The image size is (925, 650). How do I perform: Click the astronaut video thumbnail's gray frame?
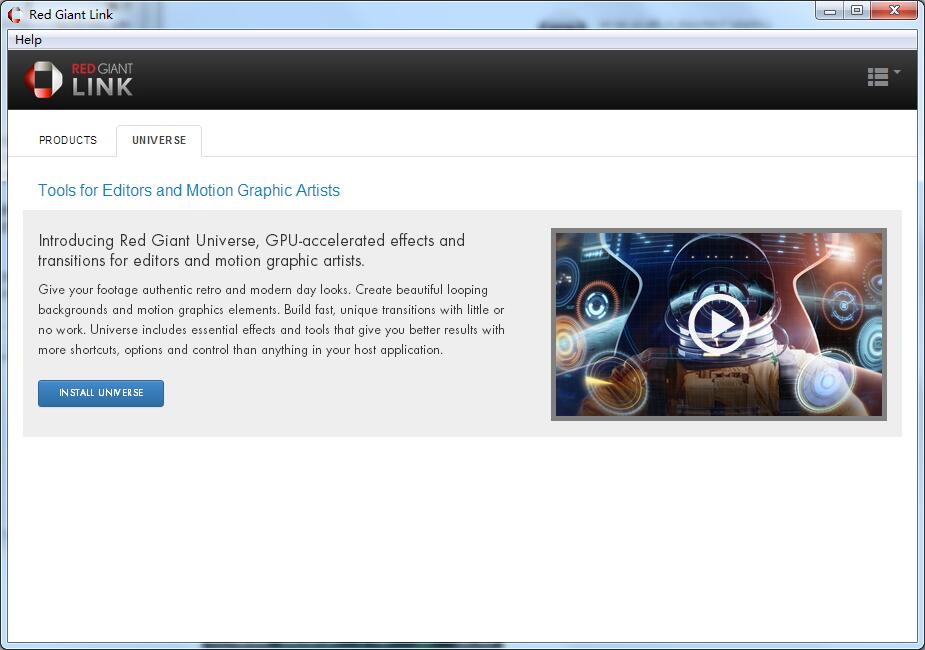point(553,324)
